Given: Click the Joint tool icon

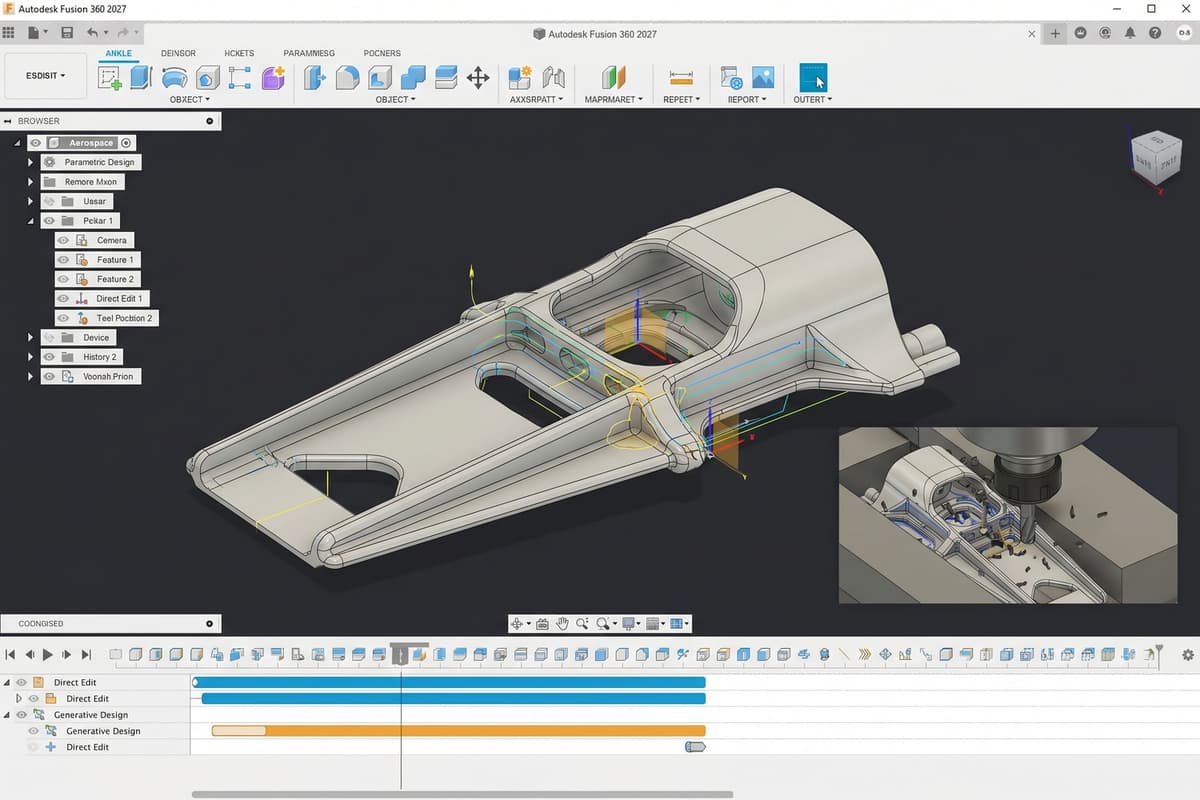Looking at the screenshot, I should click(553, 78).
